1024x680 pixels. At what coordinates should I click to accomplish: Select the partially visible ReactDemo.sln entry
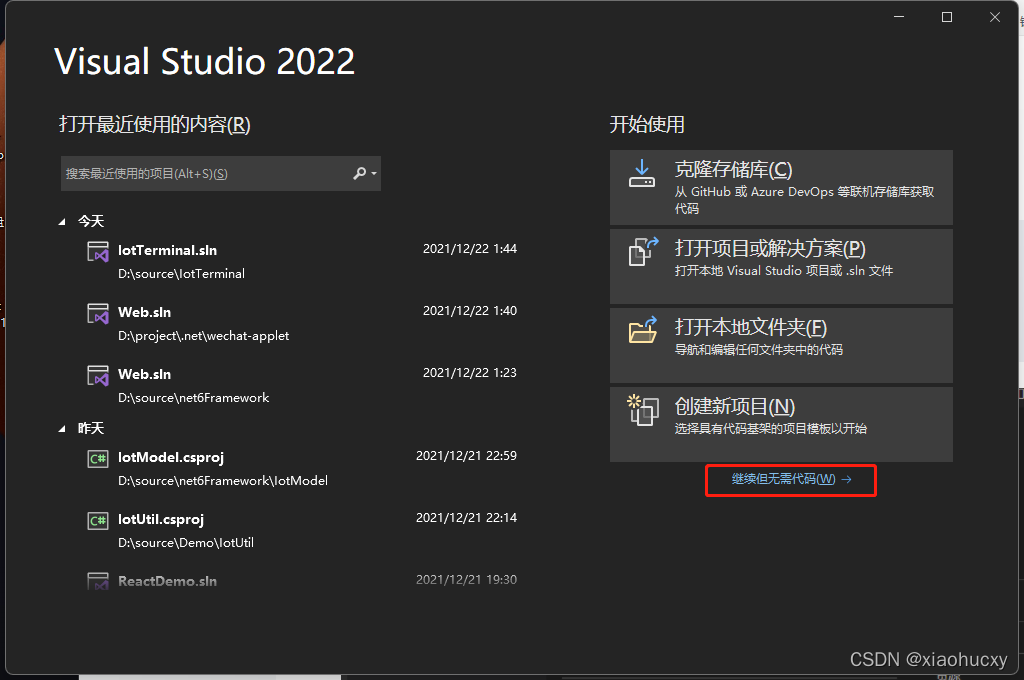(302, 581)
